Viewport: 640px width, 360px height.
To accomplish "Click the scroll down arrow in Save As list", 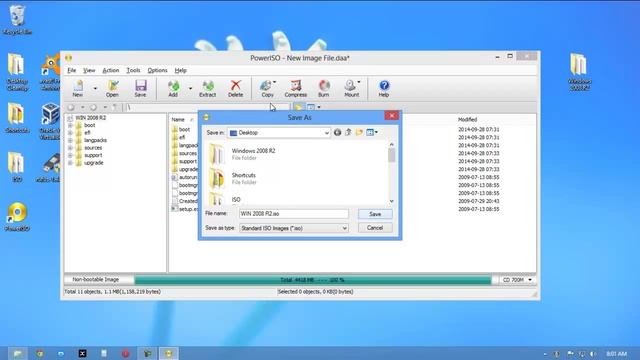I will tap(392, 201).
